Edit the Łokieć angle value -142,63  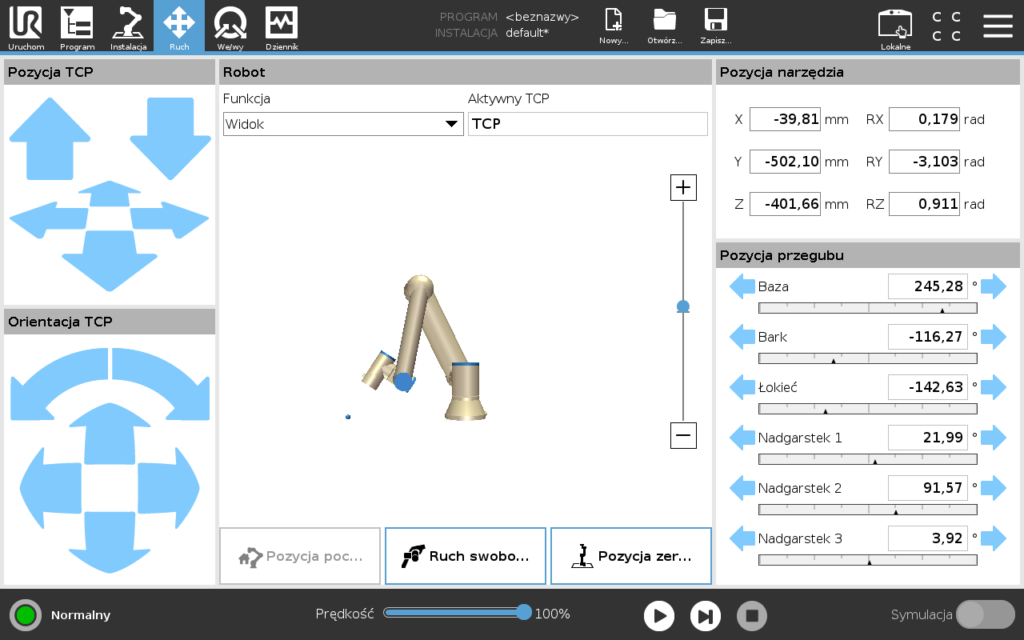tap(928, 387)
